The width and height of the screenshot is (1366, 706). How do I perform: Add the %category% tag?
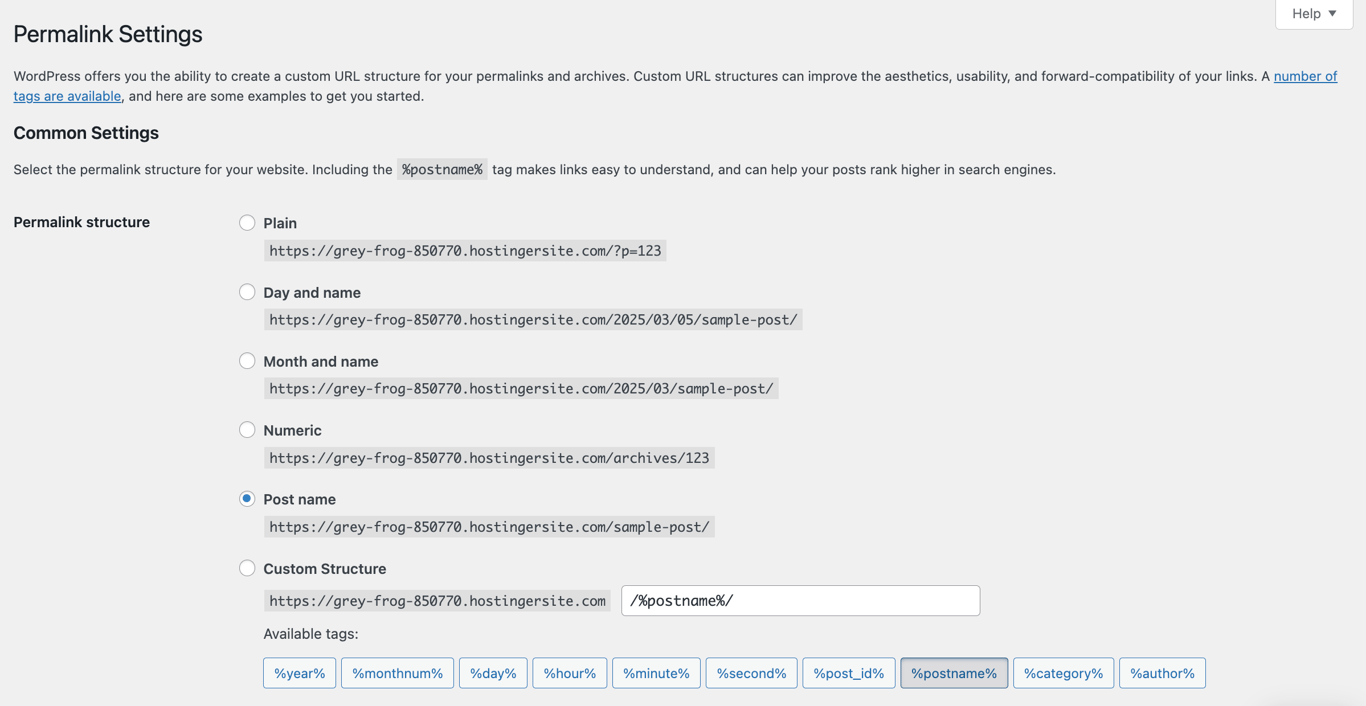(x=1063, y=673)
